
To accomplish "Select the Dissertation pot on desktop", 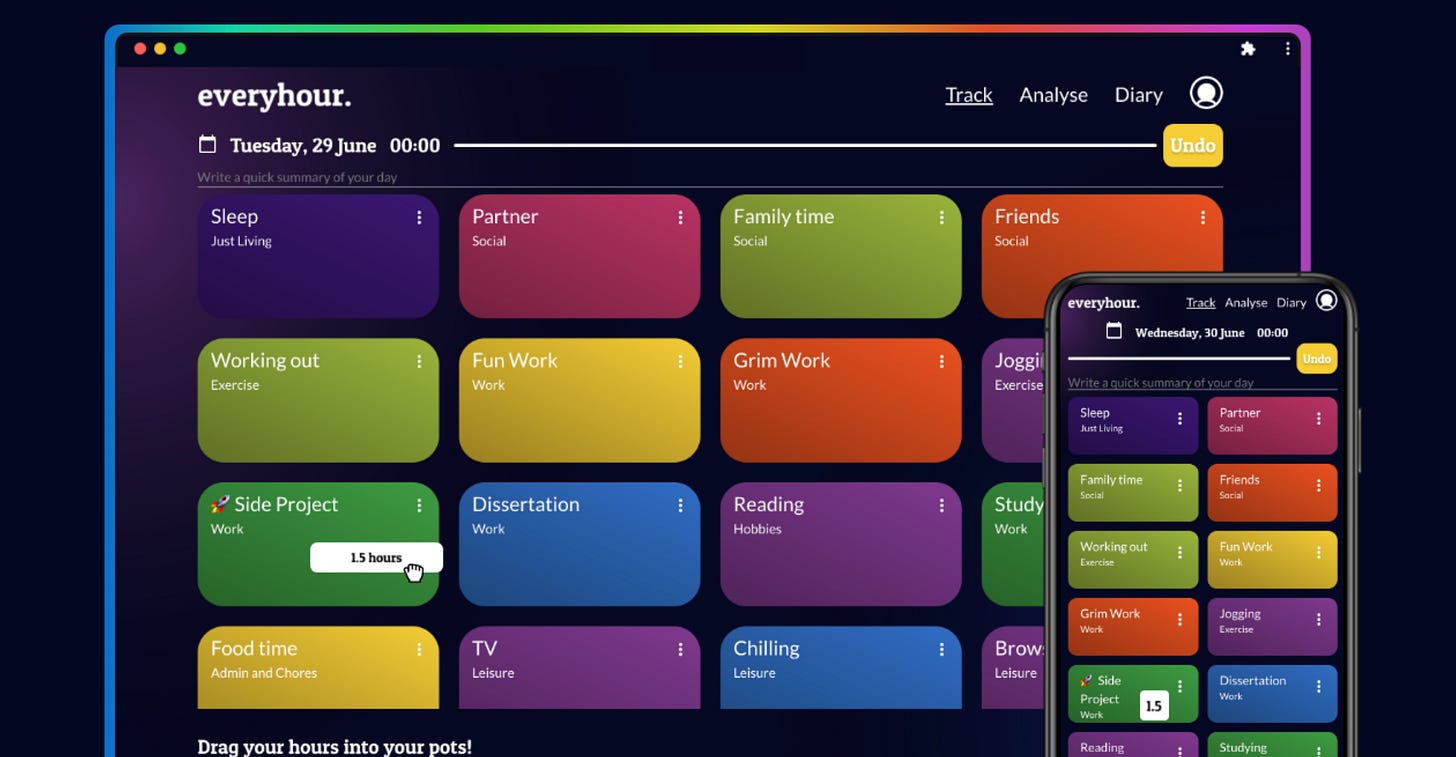I will tap(579, 544).
